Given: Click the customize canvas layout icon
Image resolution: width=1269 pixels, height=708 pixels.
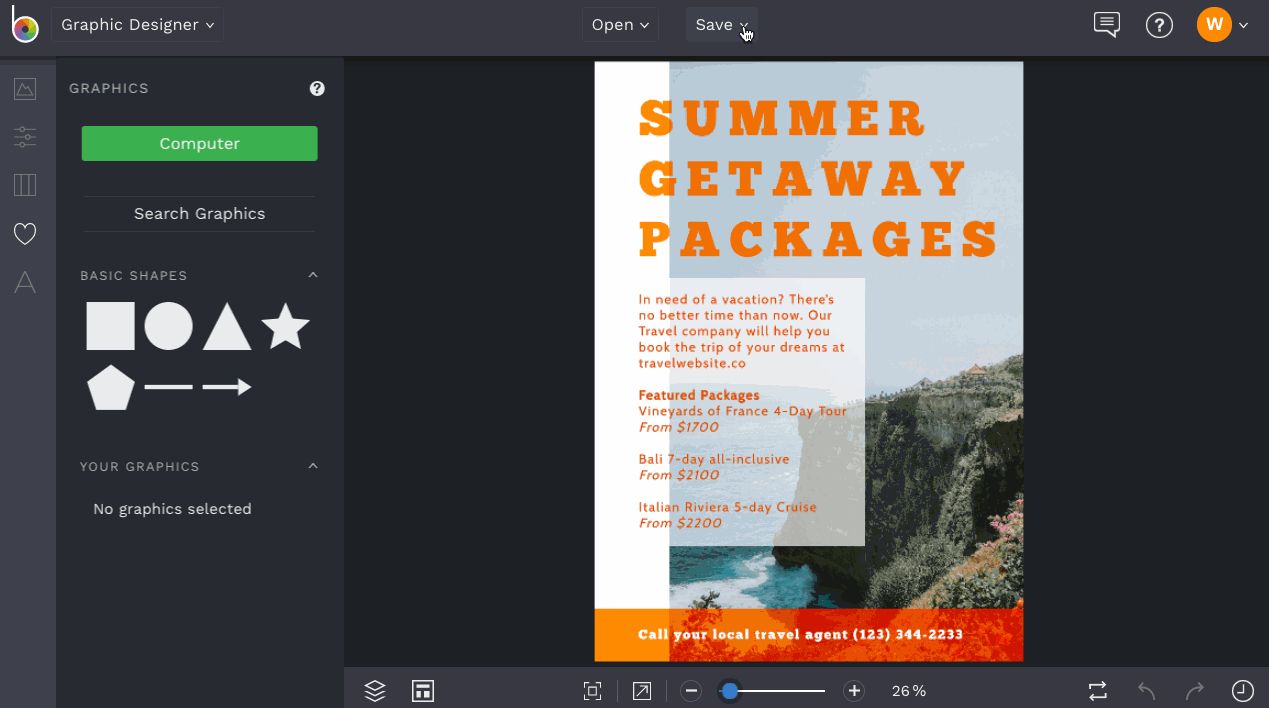Looking at the screenshot, I should (423, 691).
